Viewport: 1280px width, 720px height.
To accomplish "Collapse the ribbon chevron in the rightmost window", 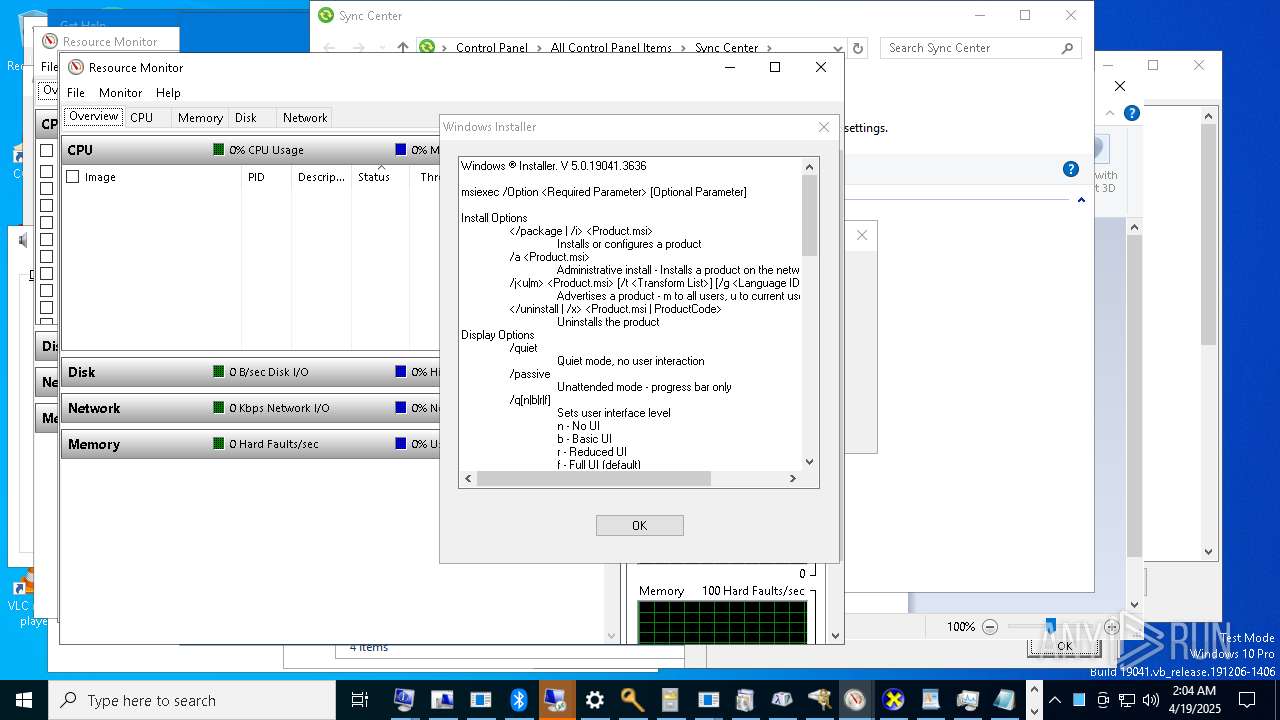I will [x=1110, y=113].
